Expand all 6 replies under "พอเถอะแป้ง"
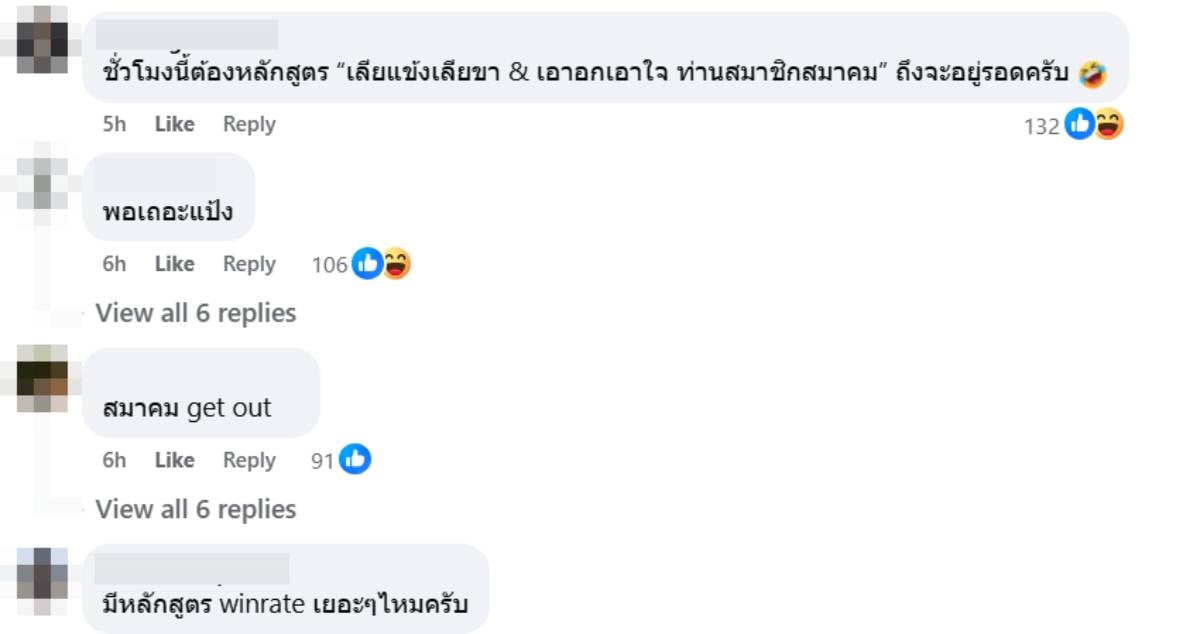This screenshot has width=1200, height=634. click(196, 313)
